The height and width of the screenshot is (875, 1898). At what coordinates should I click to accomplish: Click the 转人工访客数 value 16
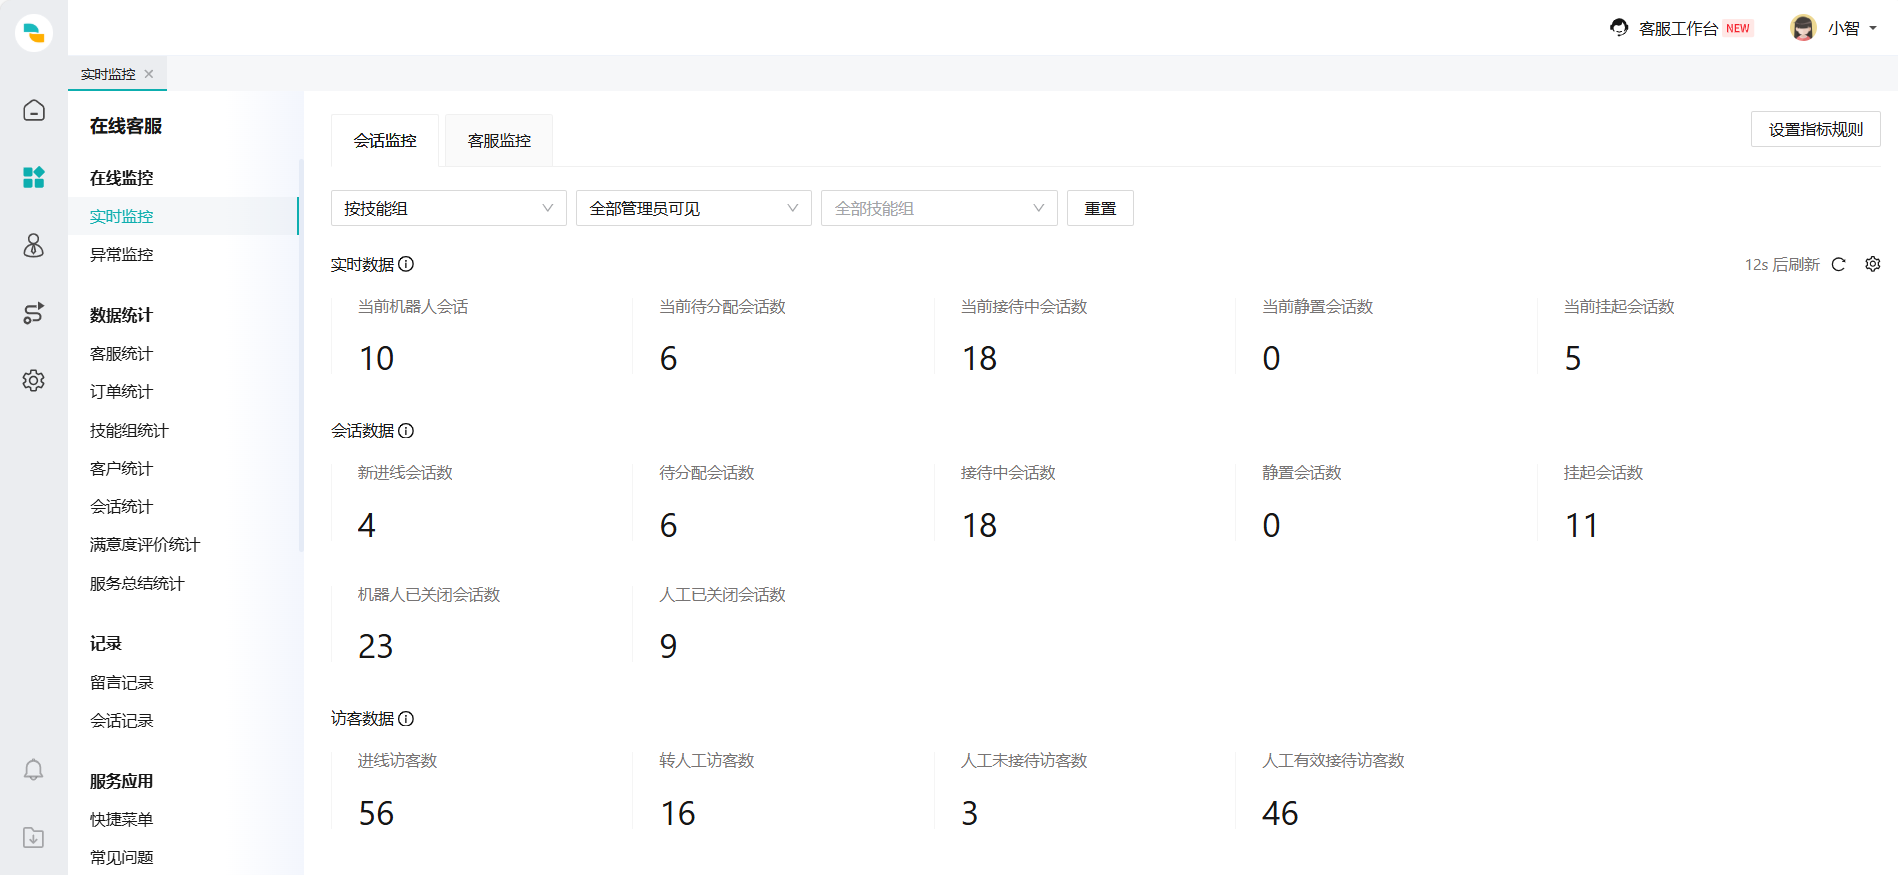[678, 813]
